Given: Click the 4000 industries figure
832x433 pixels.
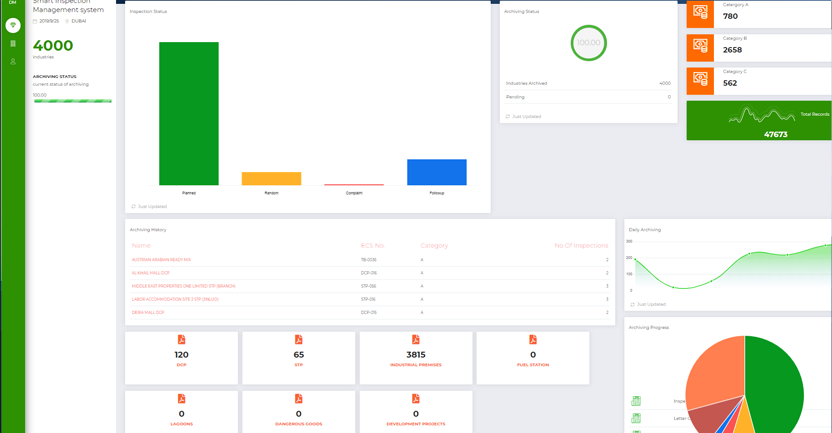Looking at the screenshot, I should [53, 46].
